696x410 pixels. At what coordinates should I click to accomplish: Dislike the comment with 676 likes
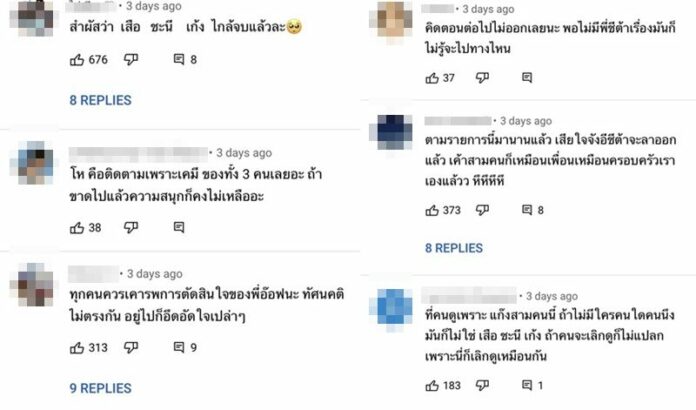pos(131,59)
